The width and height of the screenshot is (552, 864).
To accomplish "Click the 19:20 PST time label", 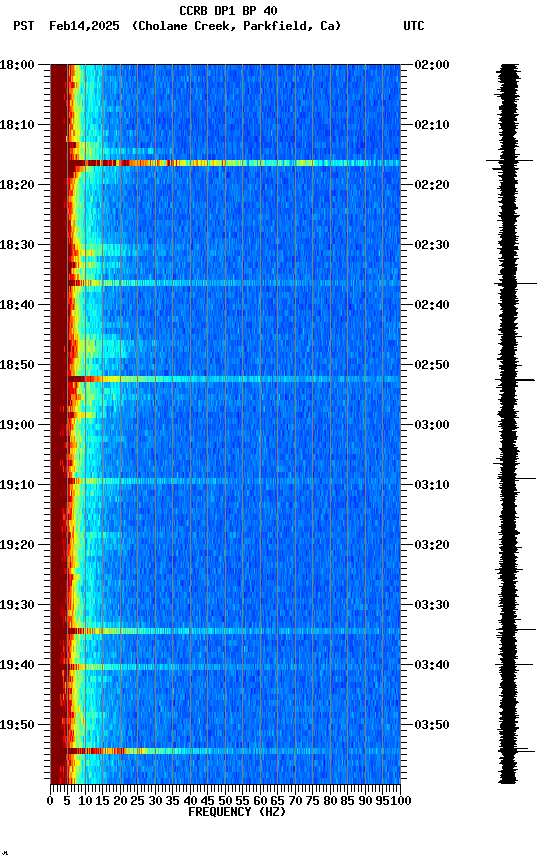I will point(17,545).
